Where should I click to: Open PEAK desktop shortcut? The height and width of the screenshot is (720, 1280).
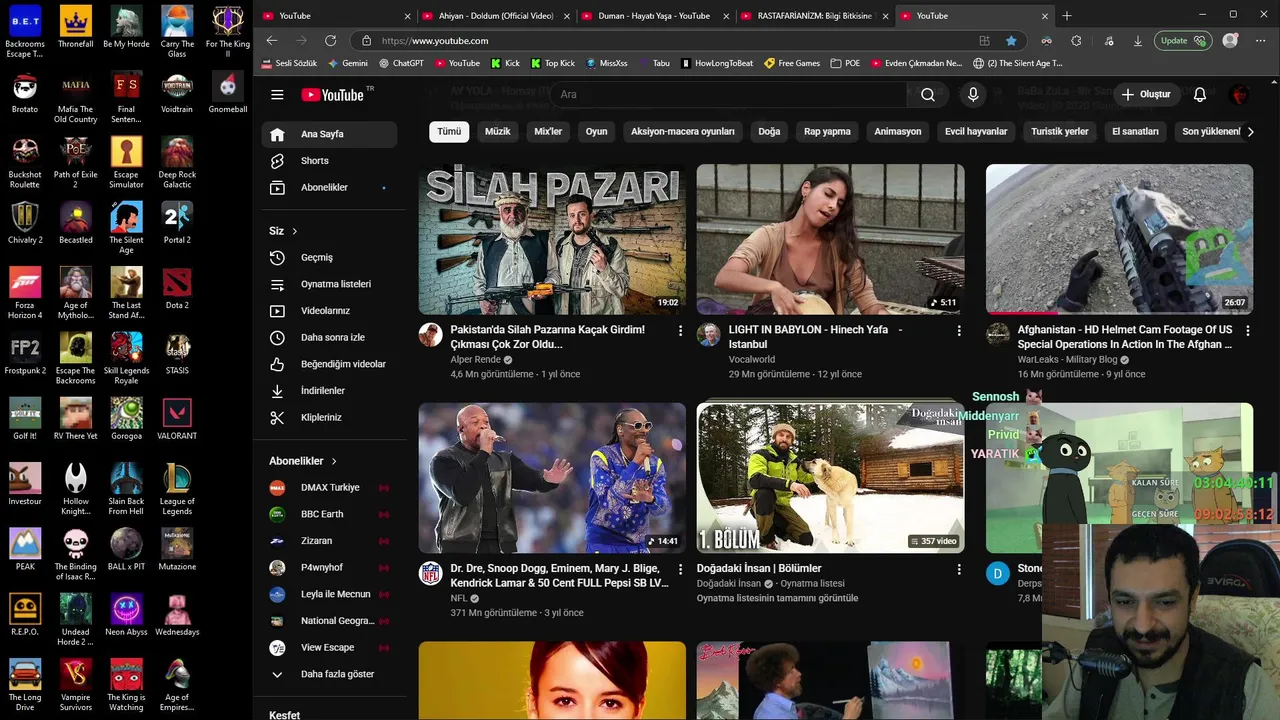pos(25,549)
